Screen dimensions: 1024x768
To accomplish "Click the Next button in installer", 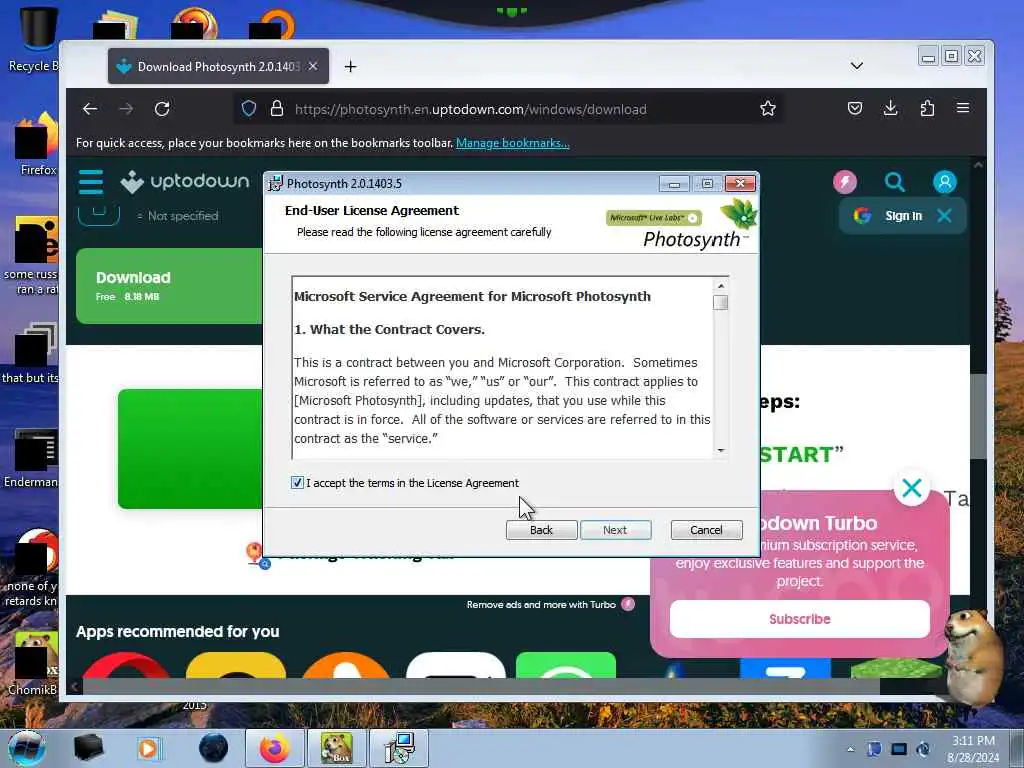I will 615,530.
